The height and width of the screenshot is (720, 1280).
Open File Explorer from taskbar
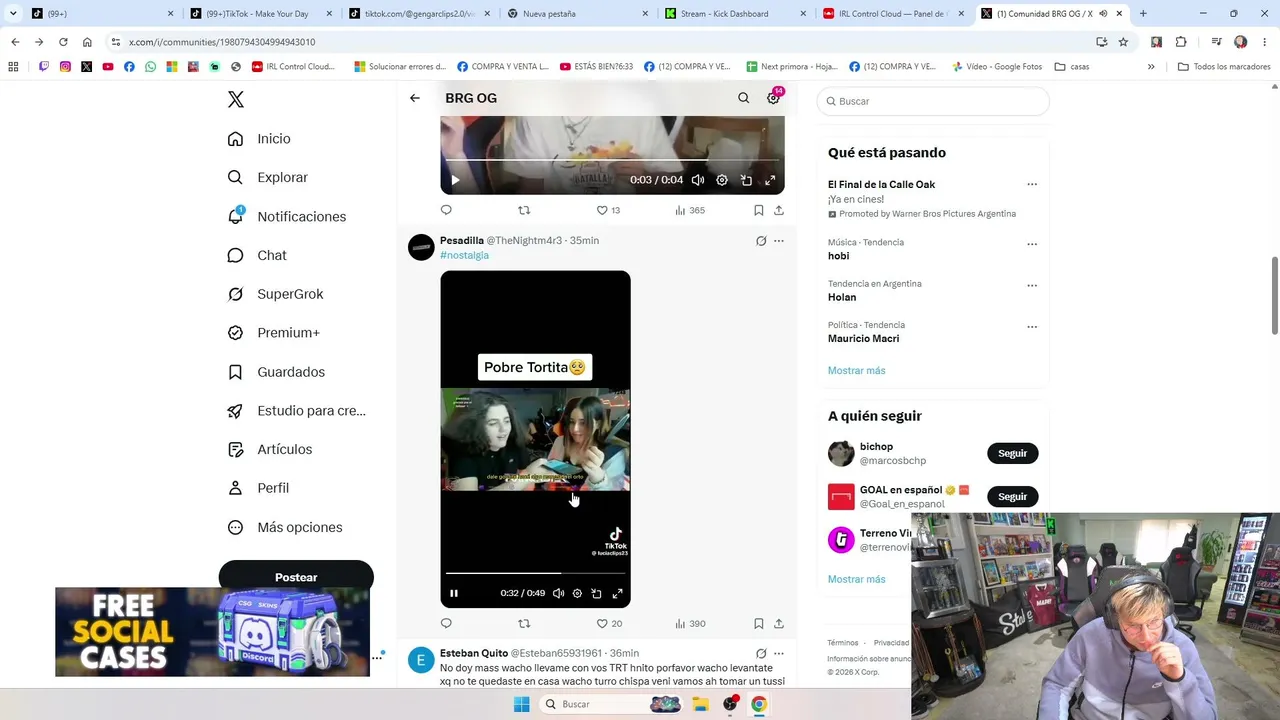coord(700,704)
